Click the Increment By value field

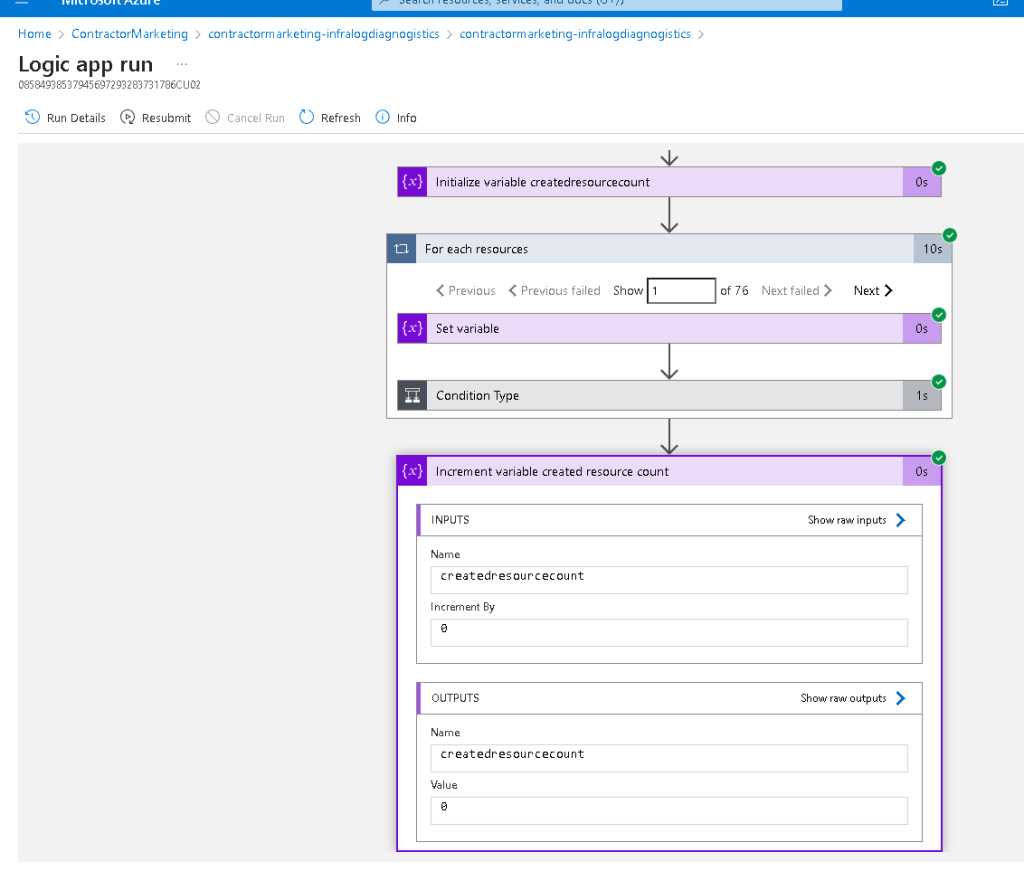pyautogui.click(x=669, y=633)
